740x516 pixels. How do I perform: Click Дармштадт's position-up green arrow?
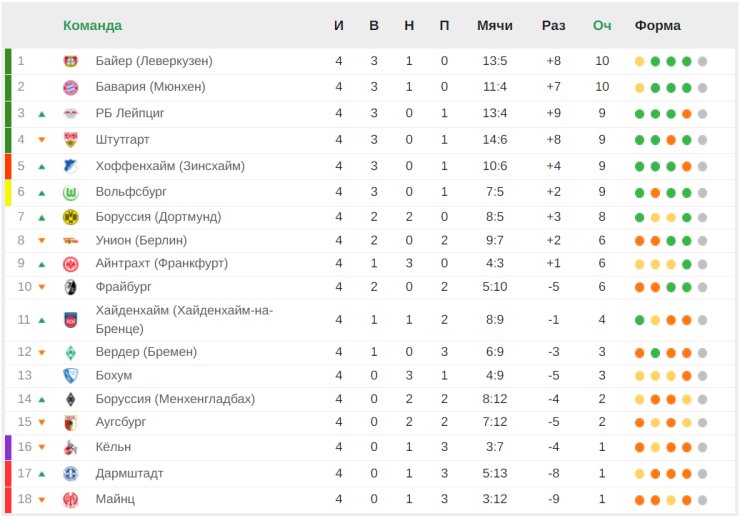tap(42, 473)
